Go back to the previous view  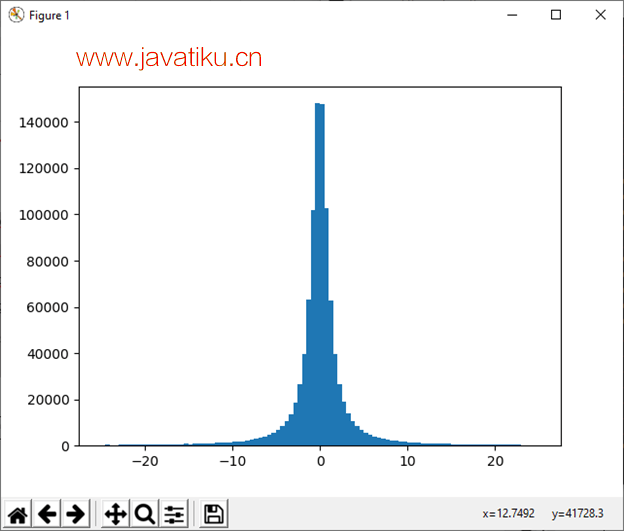47,514
